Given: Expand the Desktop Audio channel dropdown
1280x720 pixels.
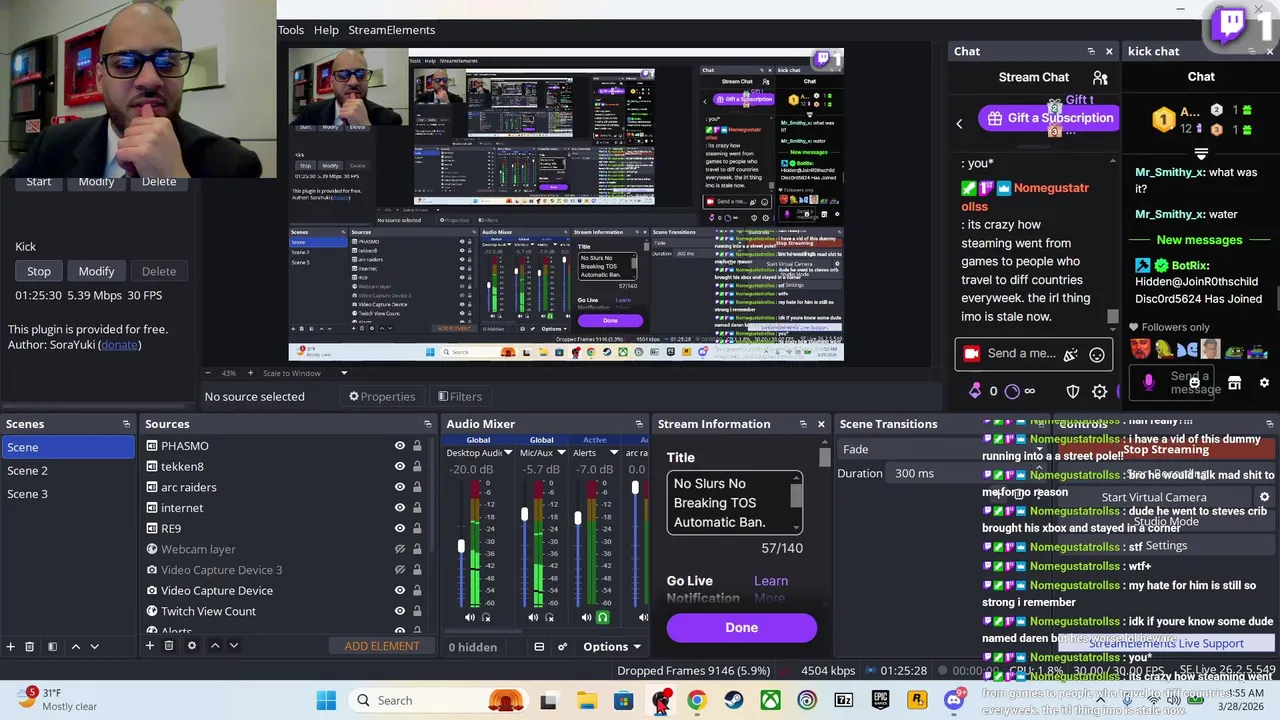Looking at the screenshot, I should coord(508,453).
